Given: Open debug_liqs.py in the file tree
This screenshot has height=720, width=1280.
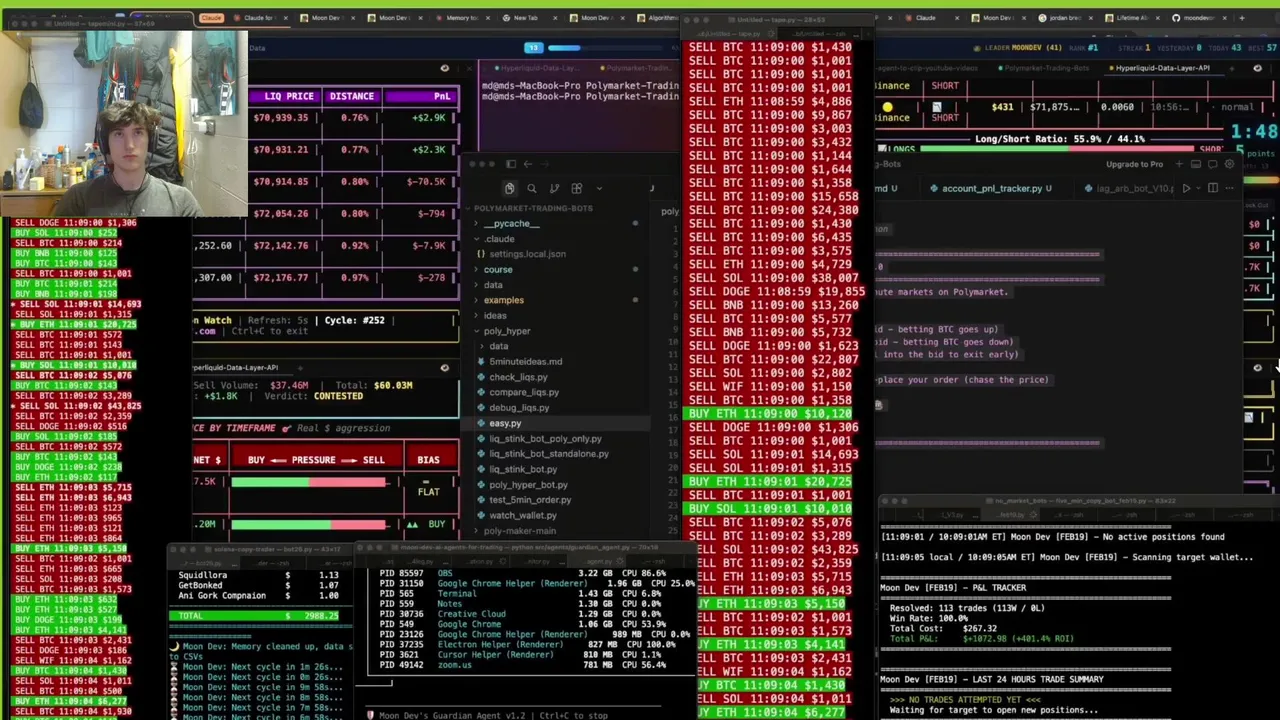Looking at the screenshot, I should point(519,408).
